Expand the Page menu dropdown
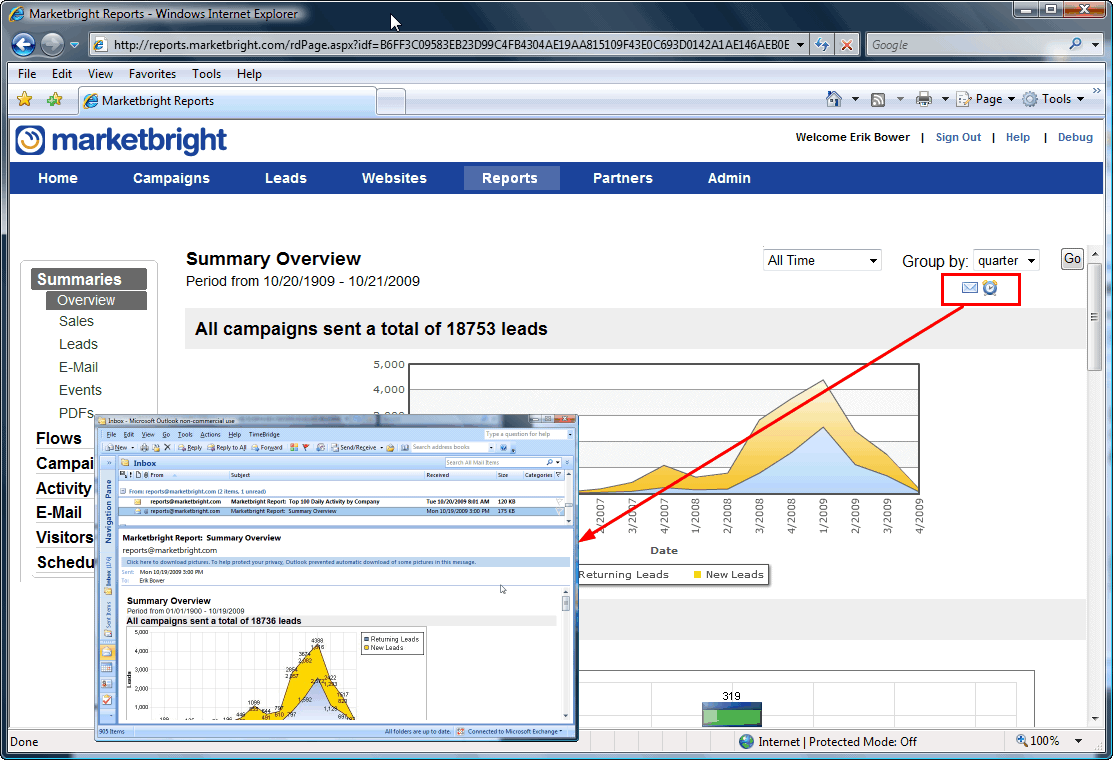 click(x=986, y=99)
